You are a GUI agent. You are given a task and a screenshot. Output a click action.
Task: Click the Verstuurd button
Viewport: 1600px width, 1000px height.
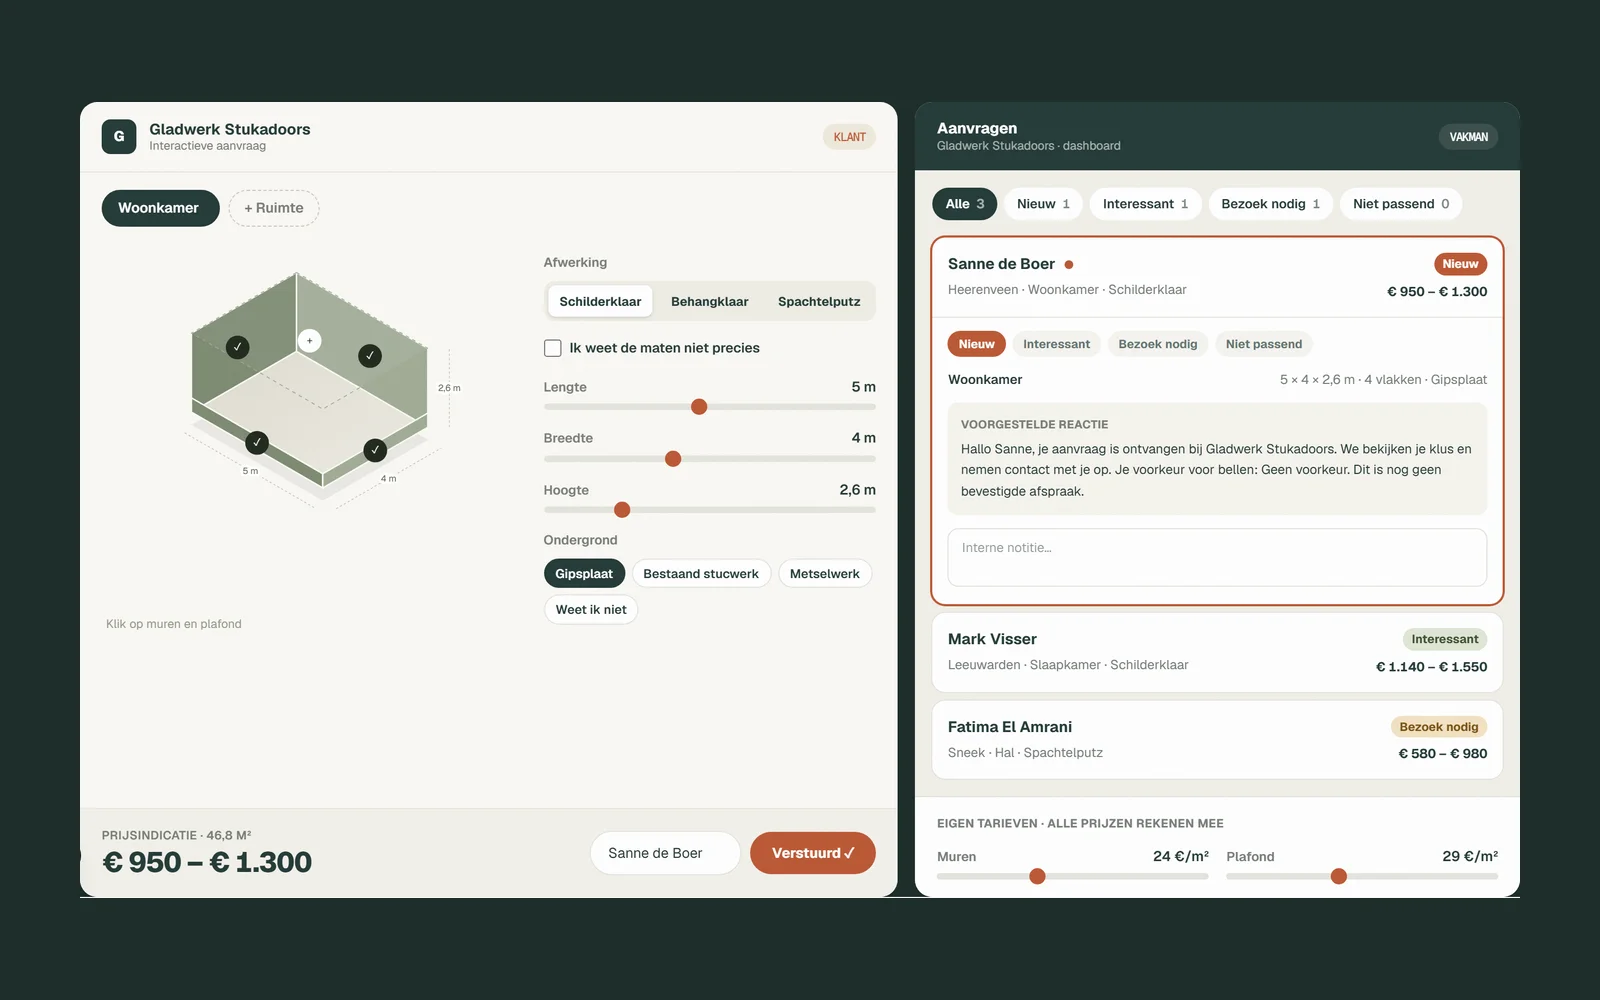[813, 853]
